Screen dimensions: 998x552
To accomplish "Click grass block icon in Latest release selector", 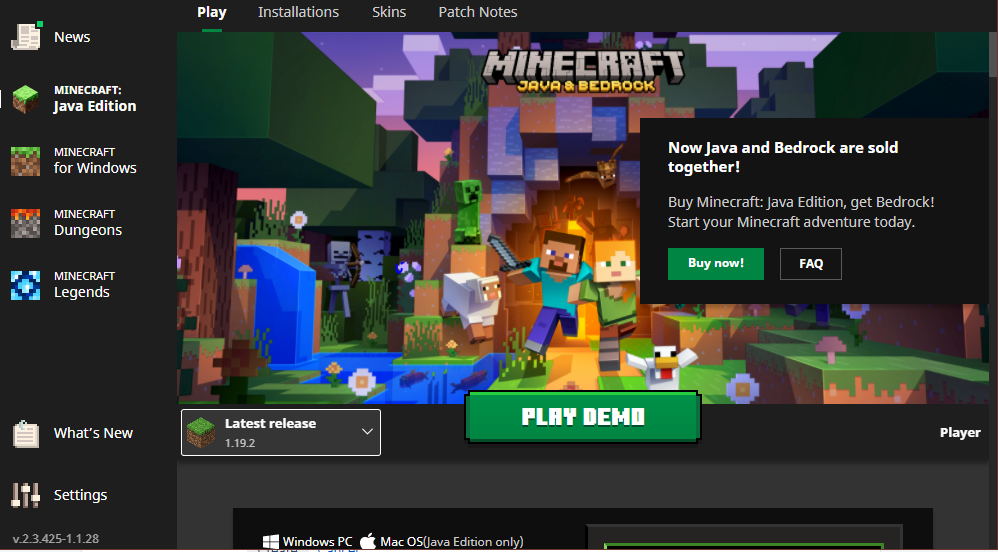I will tap(201, 432).
